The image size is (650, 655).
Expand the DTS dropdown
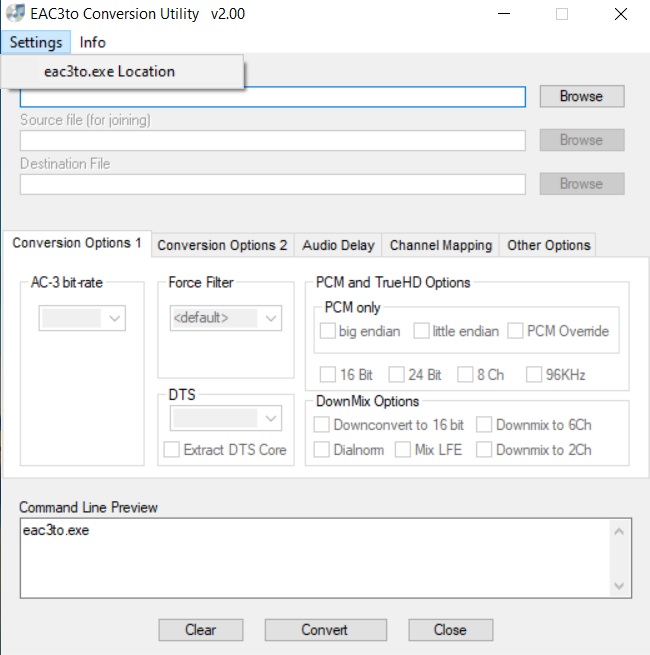(x=226, y=418)
